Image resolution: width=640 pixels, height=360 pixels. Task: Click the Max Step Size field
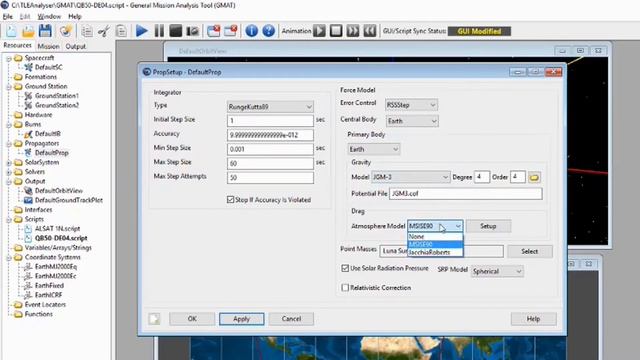tap(270, 163)
